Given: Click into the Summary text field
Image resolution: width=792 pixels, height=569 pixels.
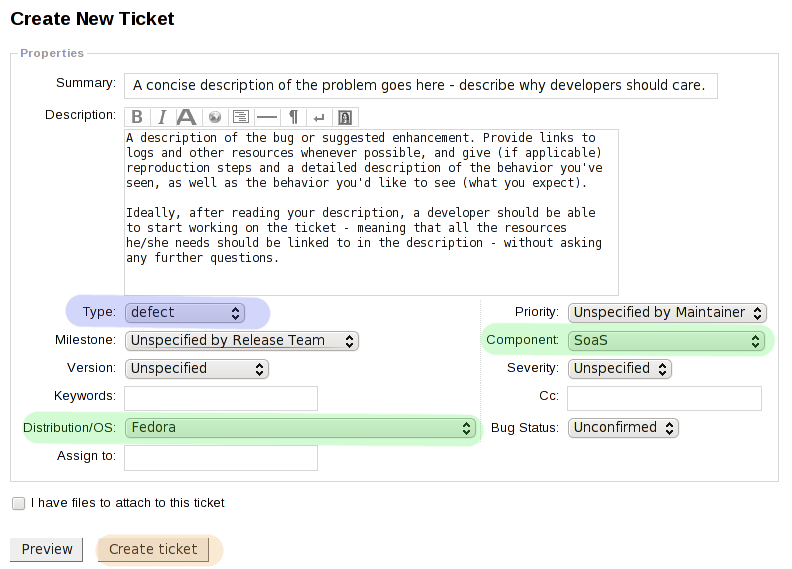Looking at the screenshot, I should click(x=420, y=86).
